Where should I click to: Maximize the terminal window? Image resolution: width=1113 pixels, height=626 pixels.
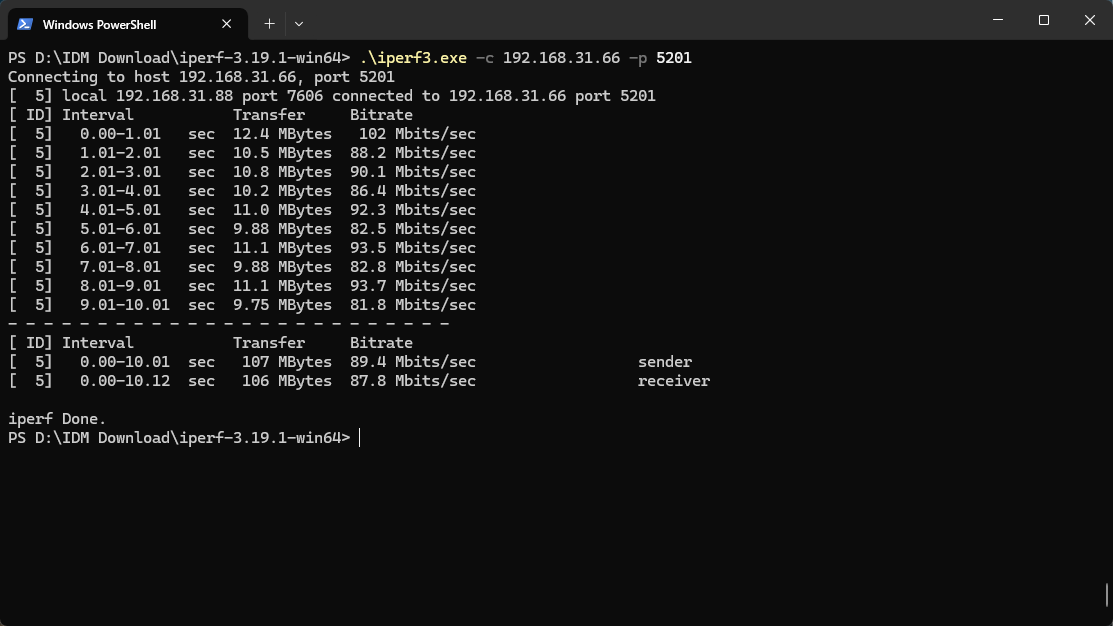(1043, 20)
